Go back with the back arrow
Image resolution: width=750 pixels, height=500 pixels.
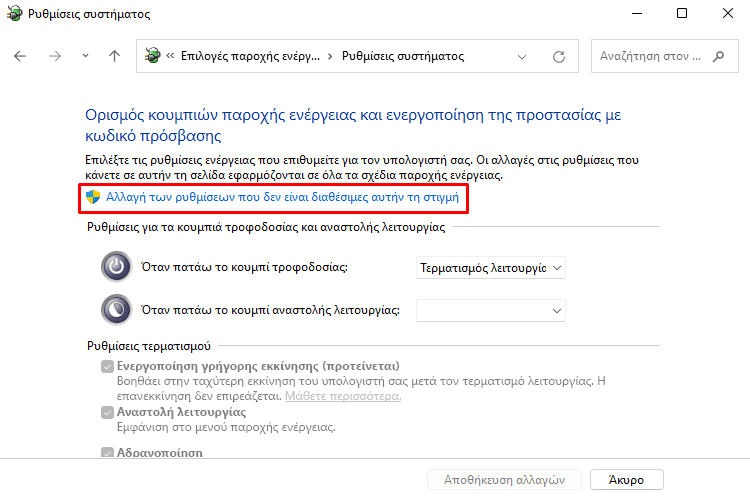click(x=20, y=56)
